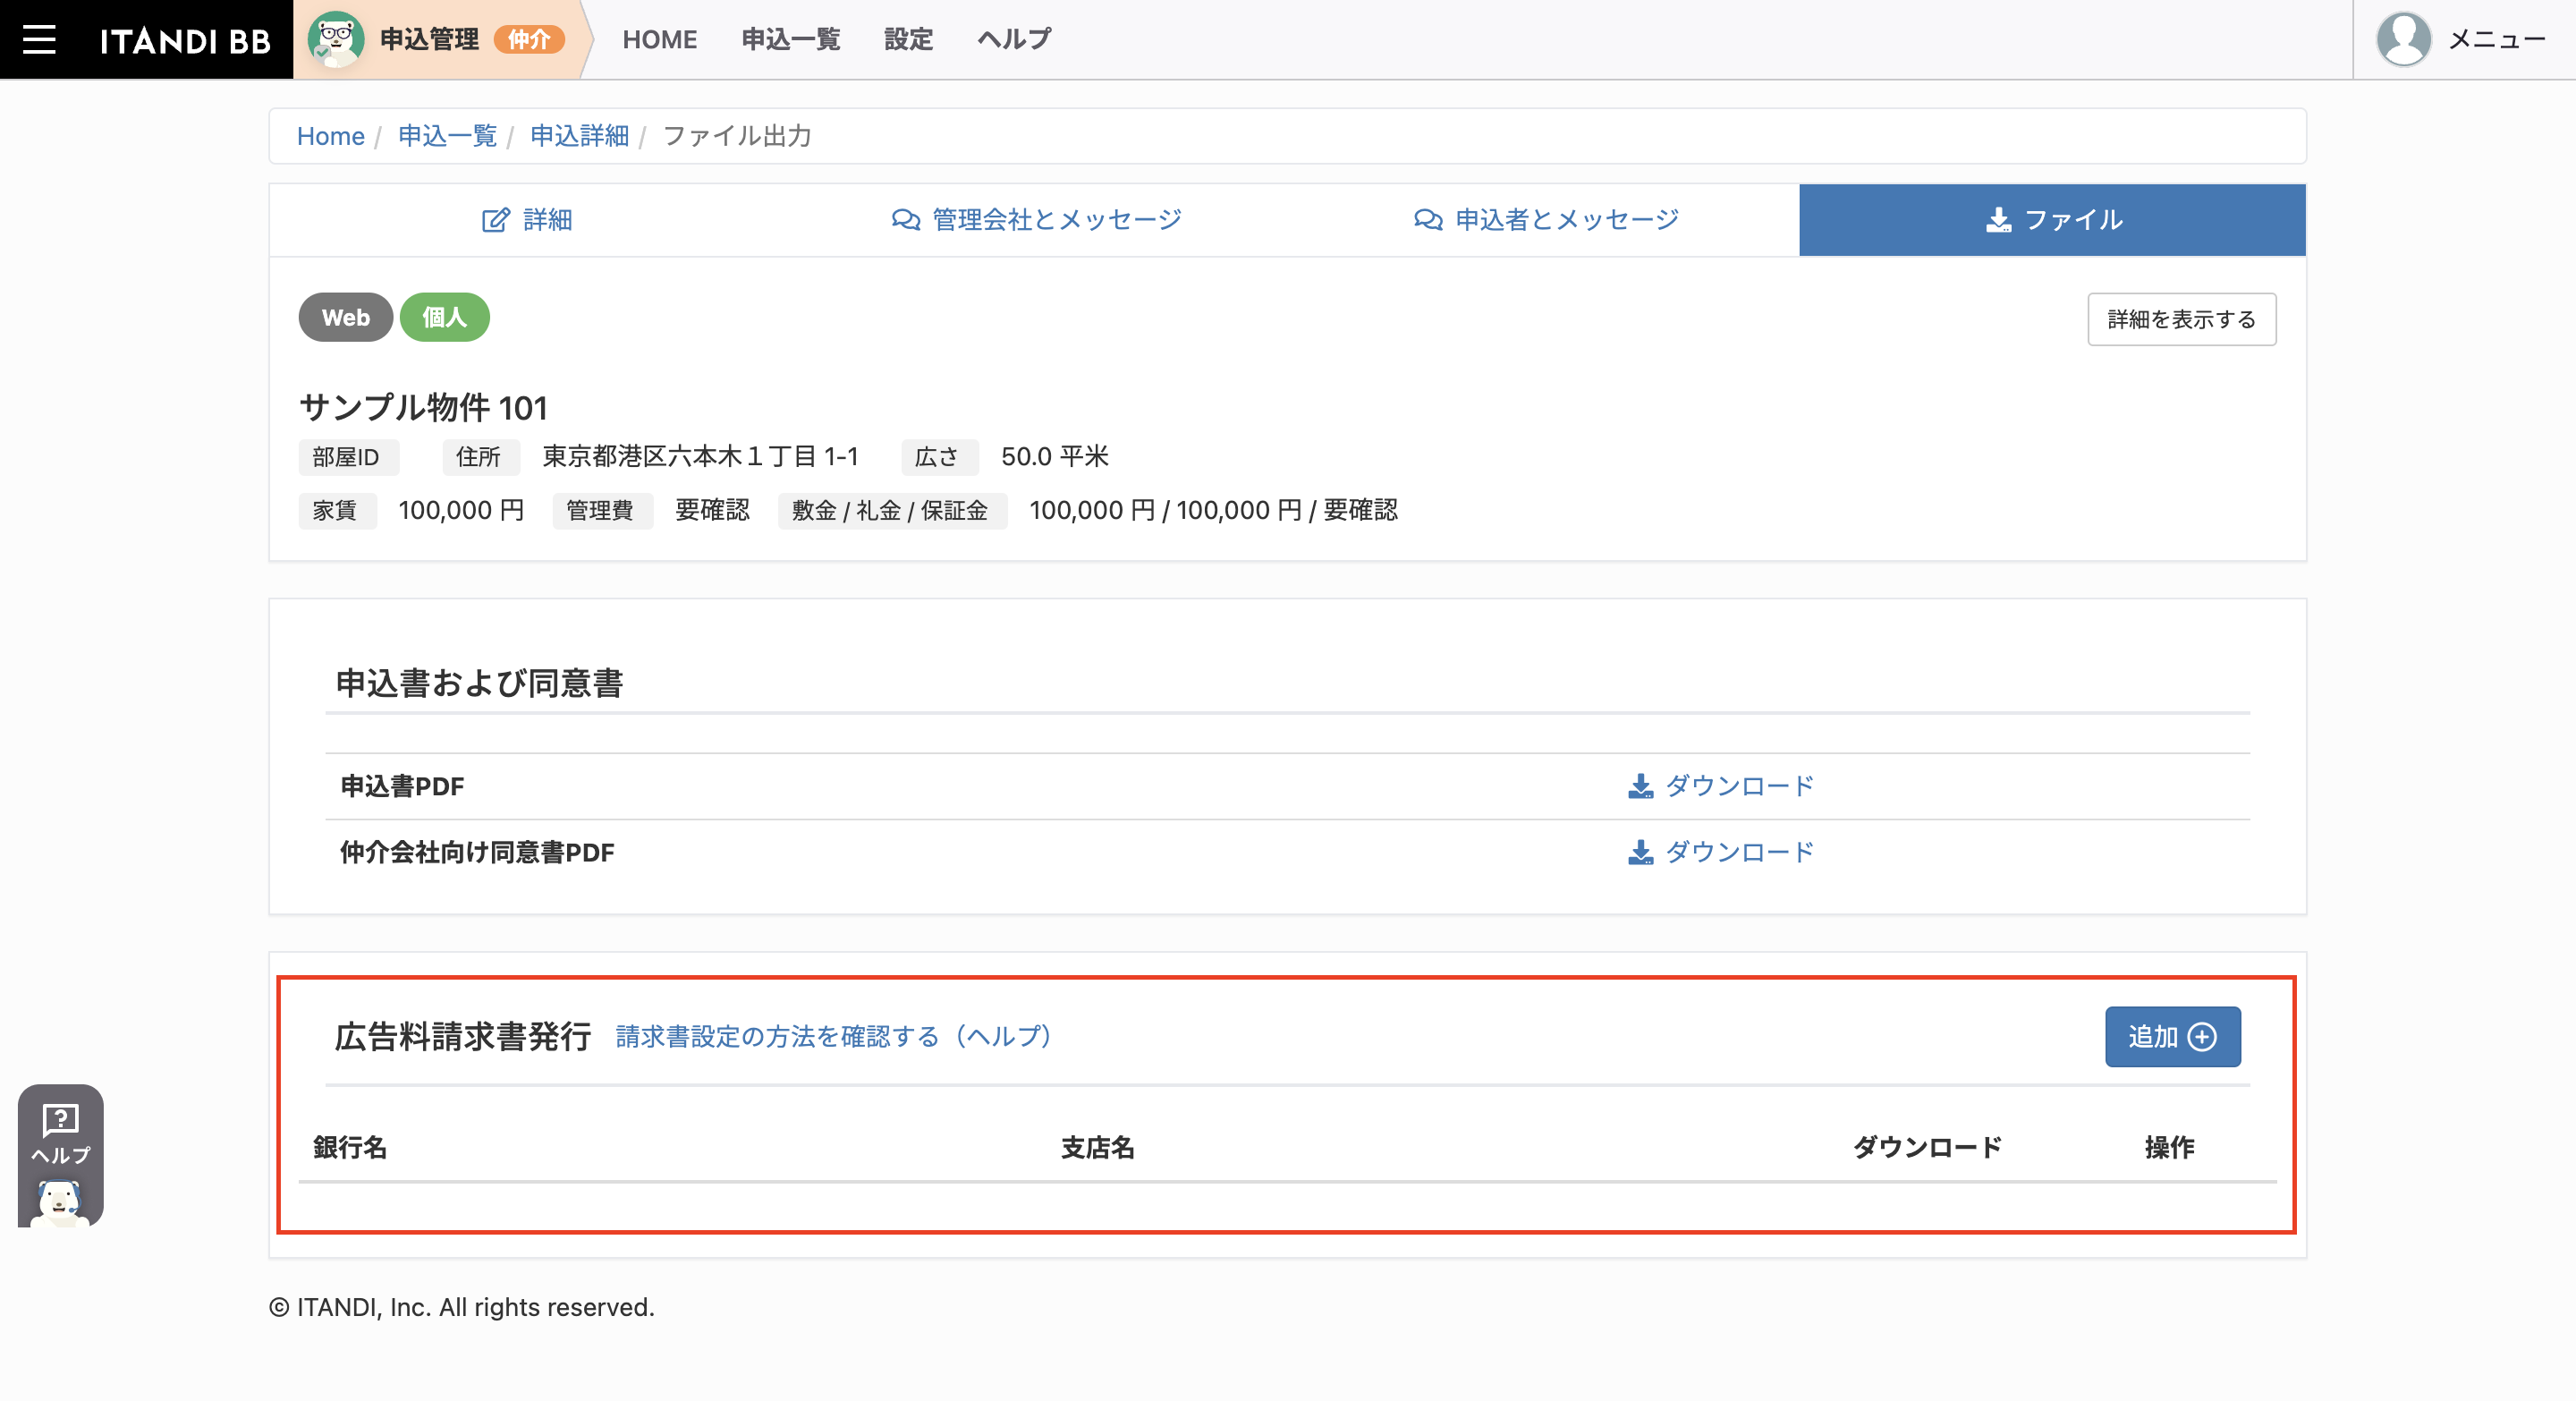This screenshot has height=1401, width=2576.
Task: Click the 申込書および同意書 heading
Action: pos(479,683)
